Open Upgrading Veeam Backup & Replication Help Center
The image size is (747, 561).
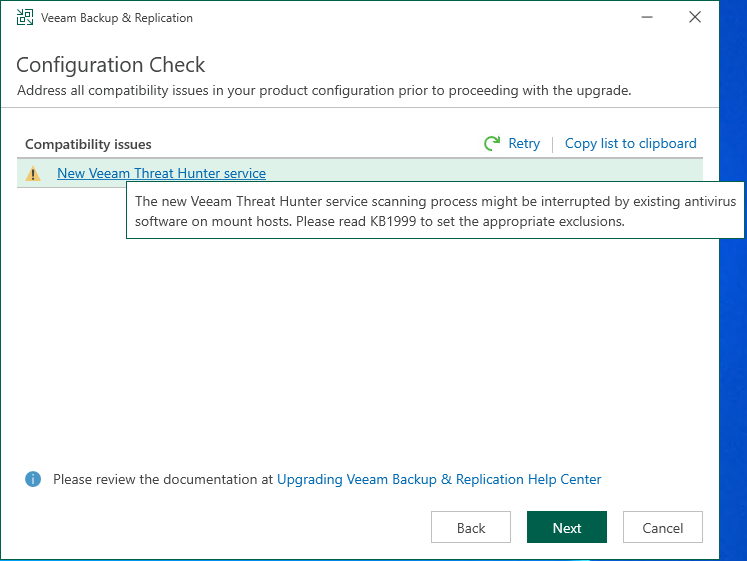pyautogui.click(x=439, y=479)
